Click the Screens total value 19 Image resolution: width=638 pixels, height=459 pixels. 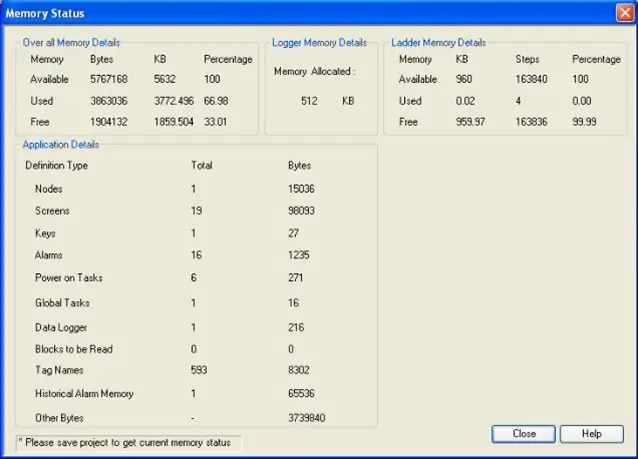click(x=197, y=211)
